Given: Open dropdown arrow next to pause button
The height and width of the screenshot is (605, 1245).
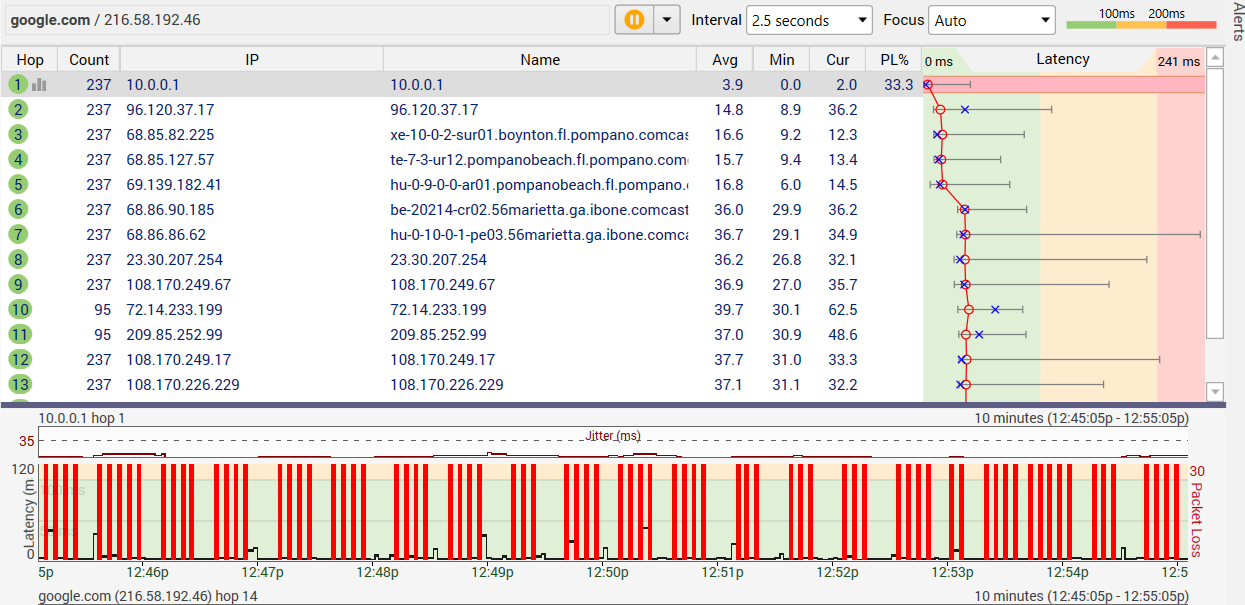Looking at the screenshot, I should point(666,20).
